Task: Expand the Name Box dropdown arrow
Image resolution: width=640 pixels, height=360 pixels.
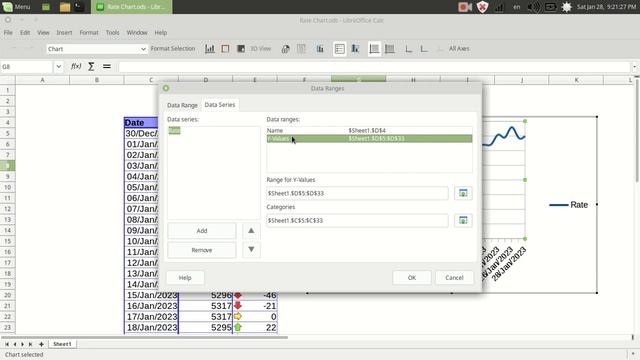Action: 58,67
